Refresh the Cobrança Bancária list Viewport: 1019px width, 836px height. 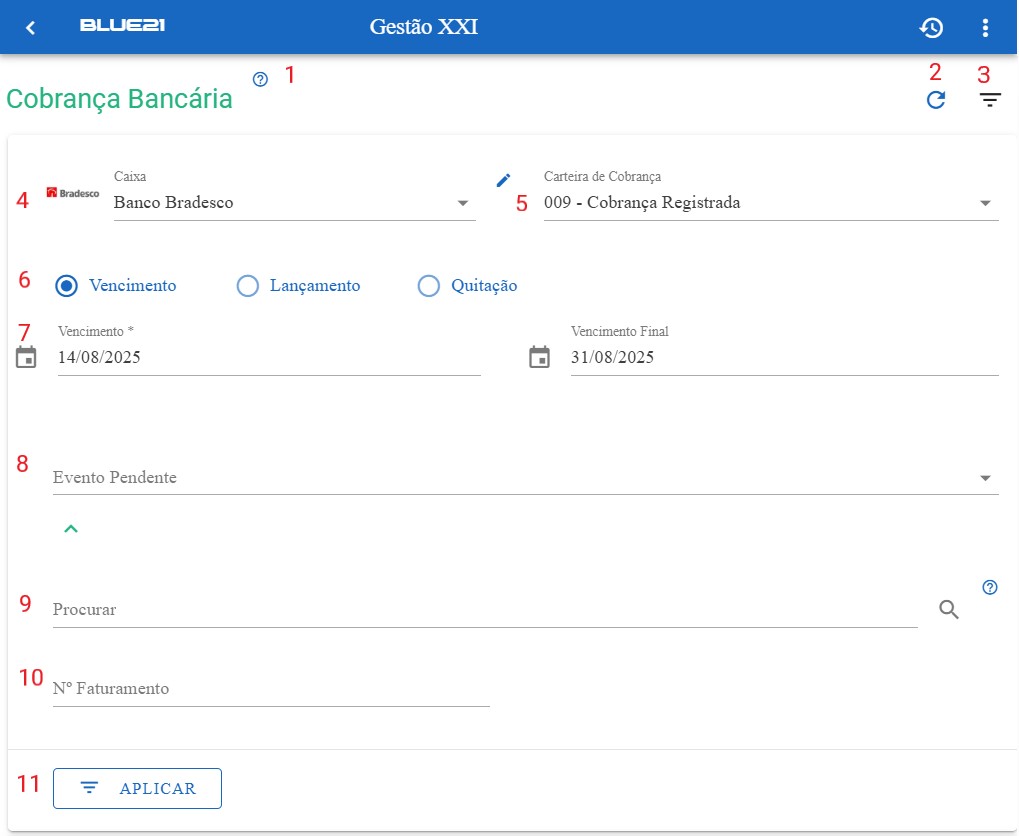[x=936, y=100]
